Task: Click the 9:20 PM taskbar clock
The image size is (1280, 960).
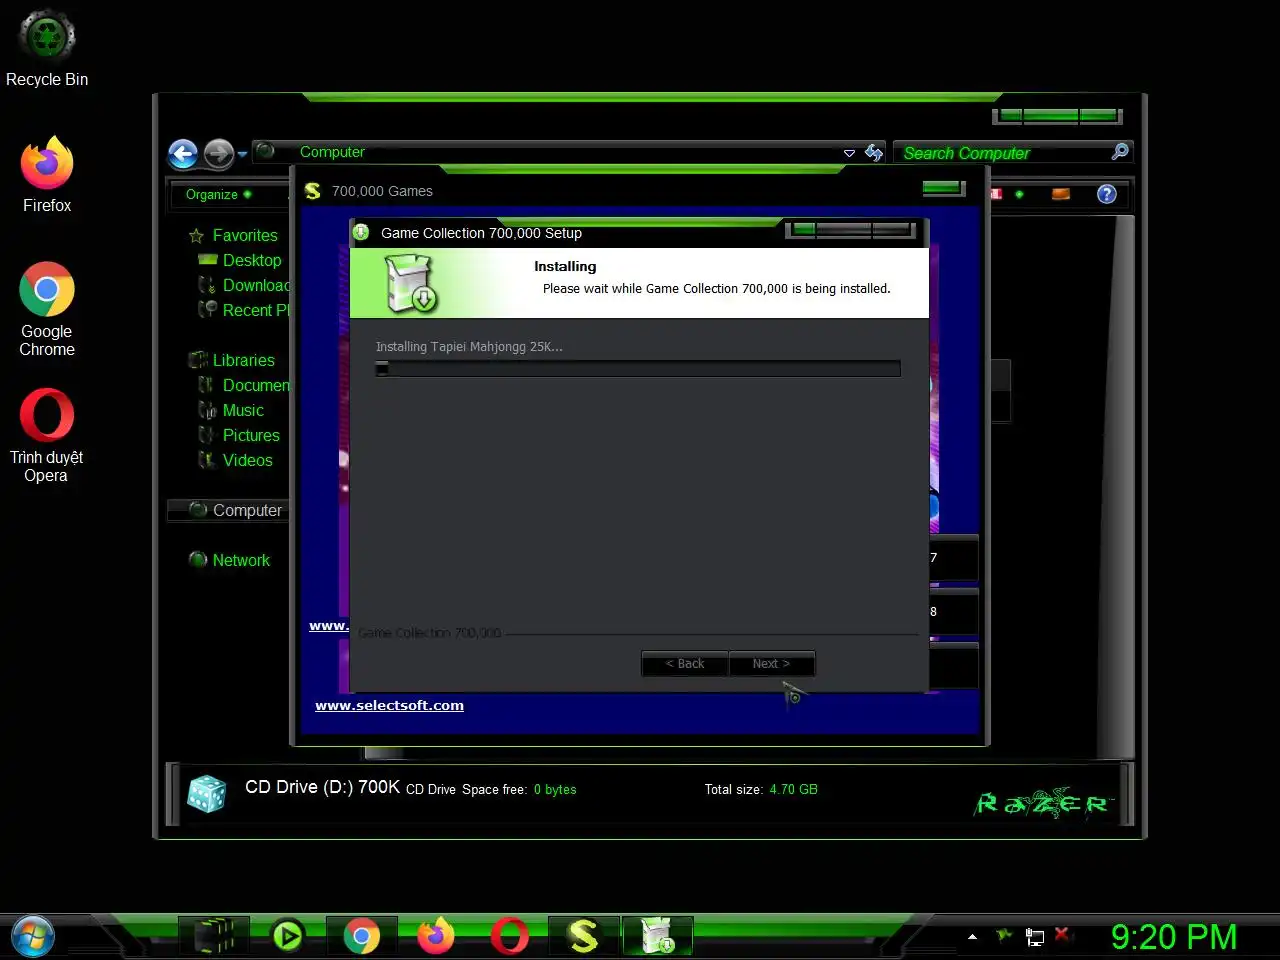Action: (1174, 937)
